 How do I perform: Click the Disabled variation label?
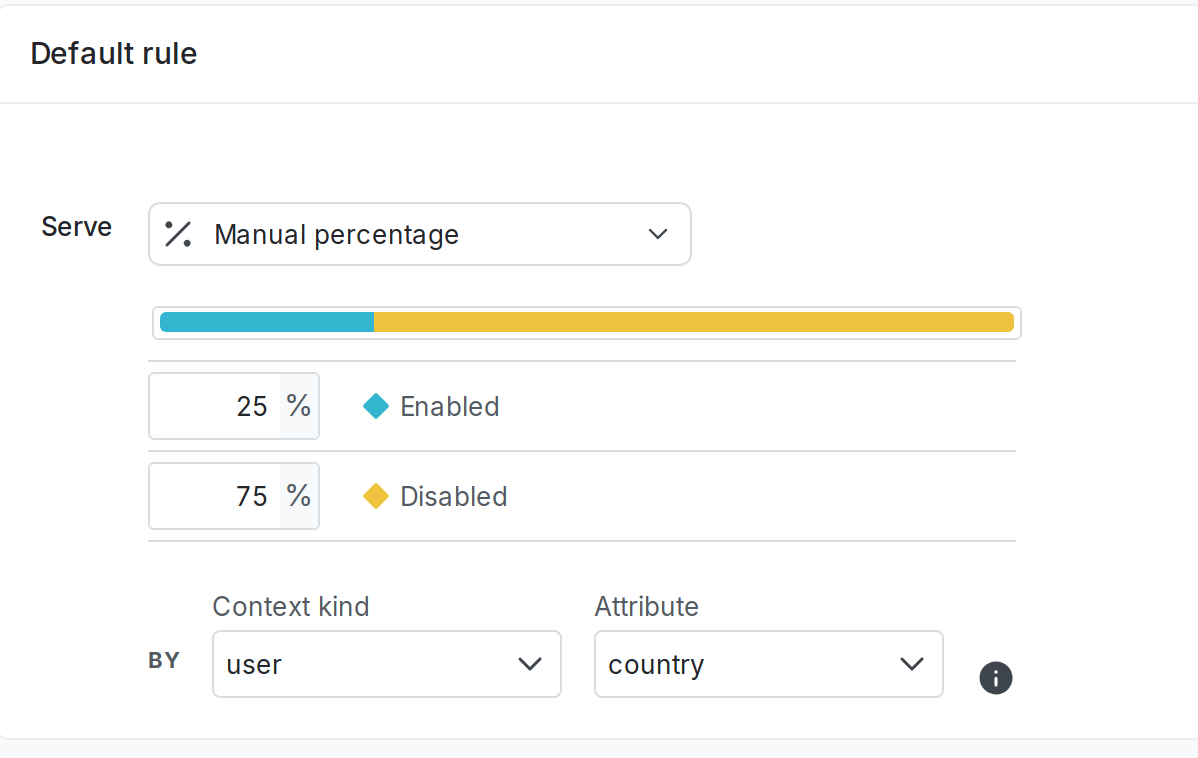453,496
